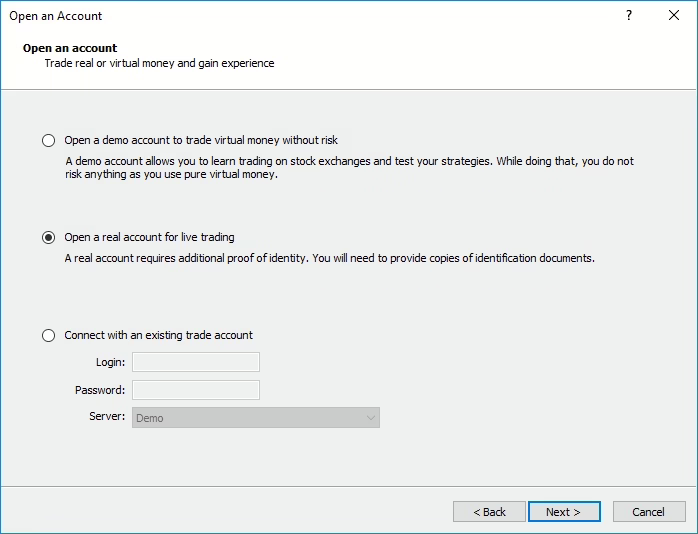698x534 pixels.
Task: Click 'Open a real account for live trading' label
Action: click(x=150, y=237)
